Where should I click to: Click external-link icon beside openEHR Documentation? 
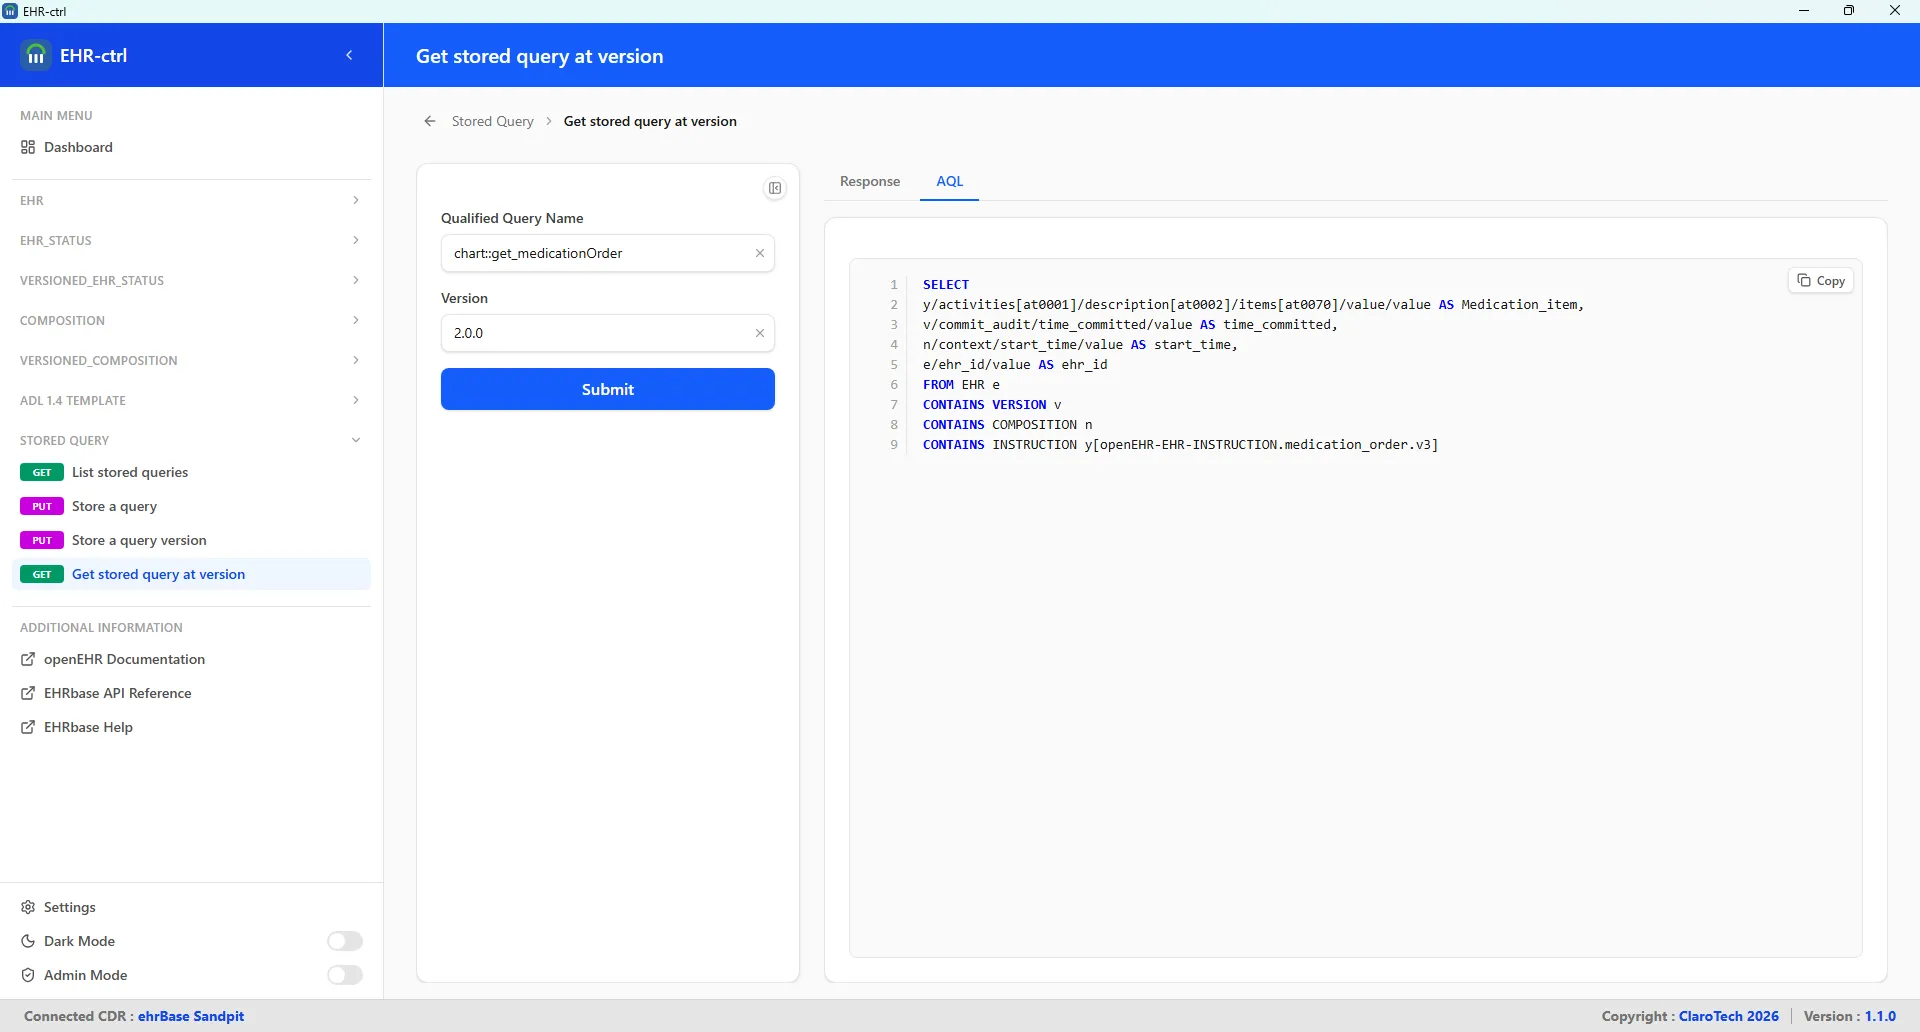point(28,659)
